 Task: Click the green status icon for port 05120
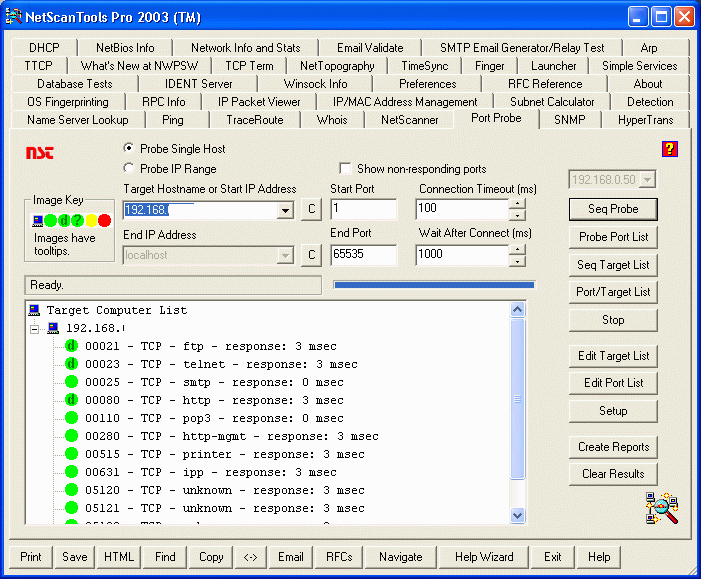(x=72, y=490)
